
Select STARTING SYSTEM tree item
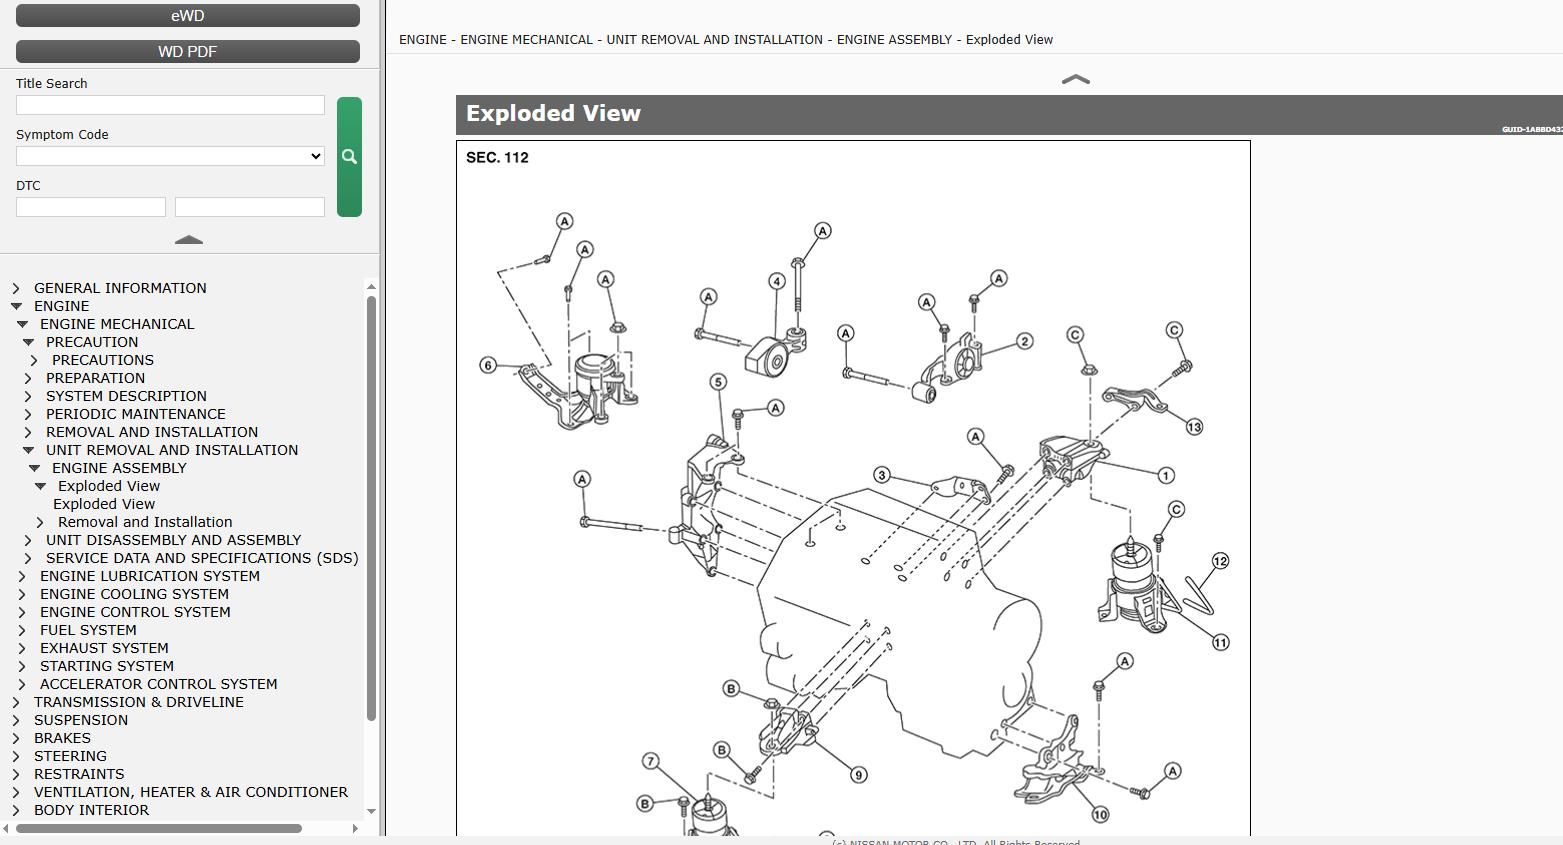click(107, 666)
